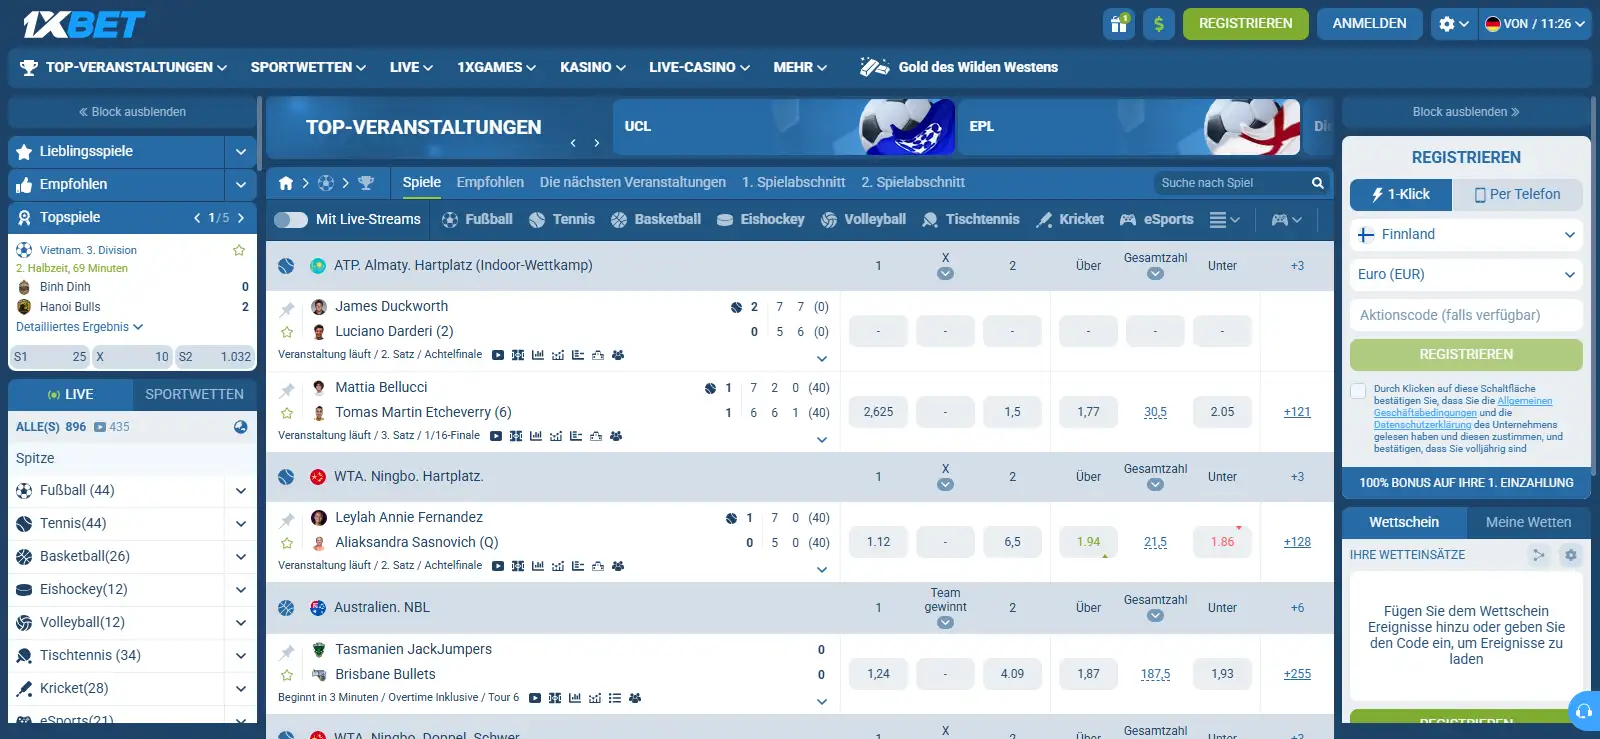
Task: Click the green REGISTRIEREN header button
Action: 1245,24
